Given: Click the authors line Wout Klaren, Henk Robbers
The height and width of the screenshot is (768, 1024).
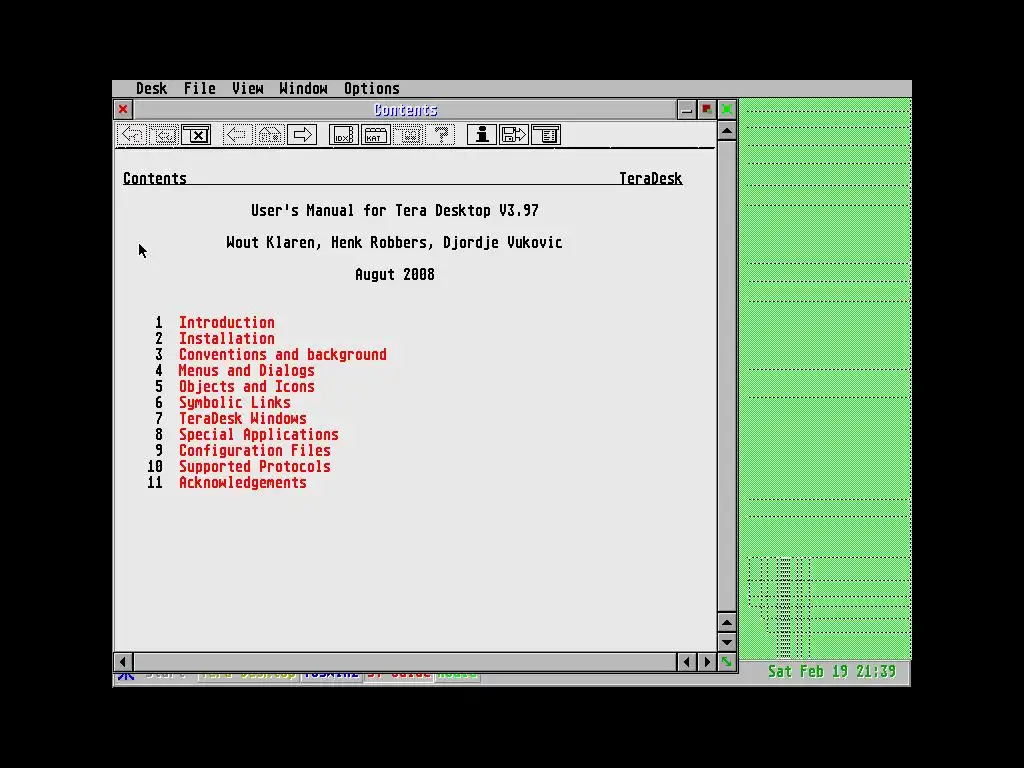Looking at the screenshot, I should coord(394,242).
